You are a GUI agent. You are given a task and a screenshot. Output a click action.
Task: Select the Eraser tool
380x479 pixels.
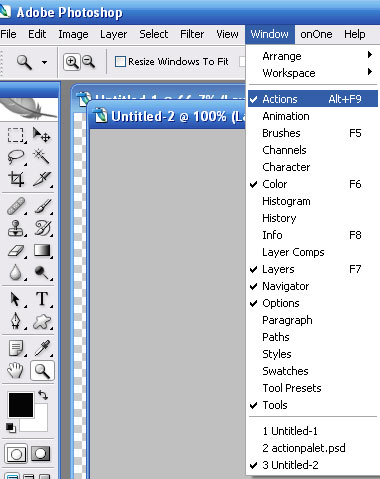tap(16, 251)
